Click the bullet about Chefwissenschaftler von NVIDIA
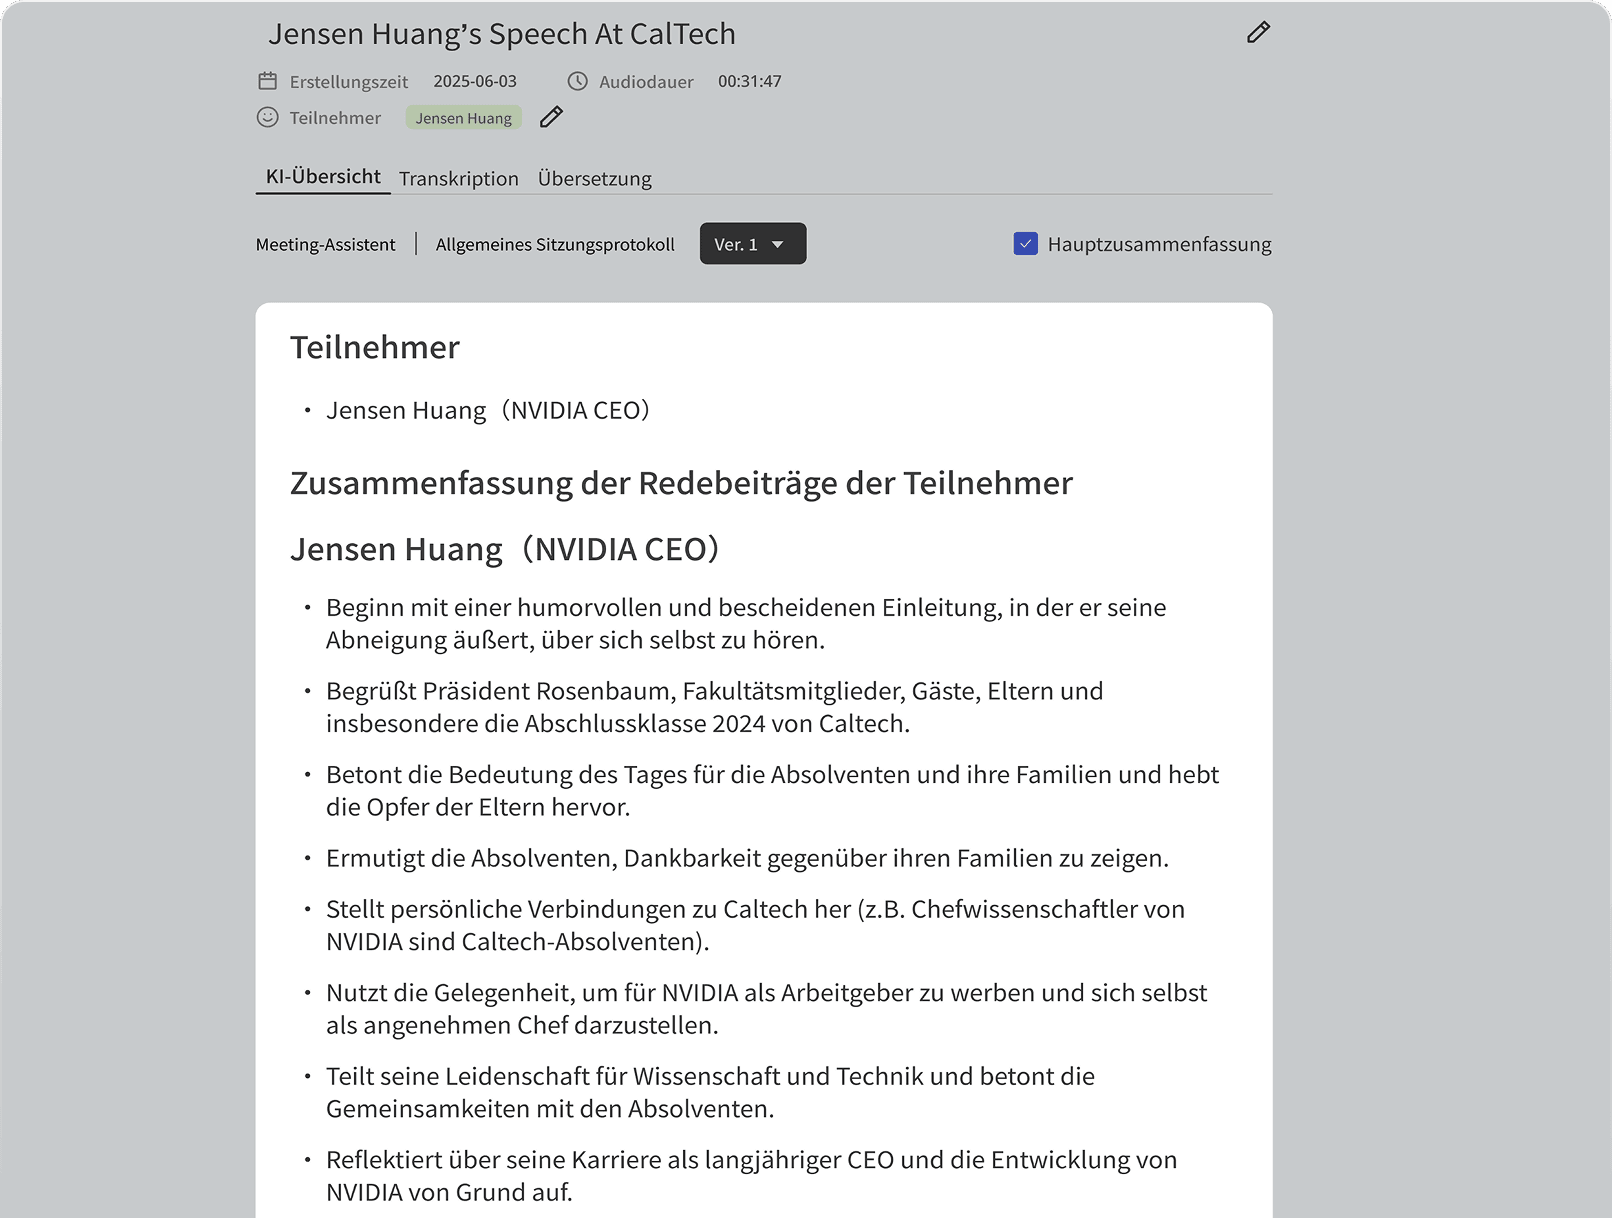The image size is (1612, 1218). pos(754,925)
